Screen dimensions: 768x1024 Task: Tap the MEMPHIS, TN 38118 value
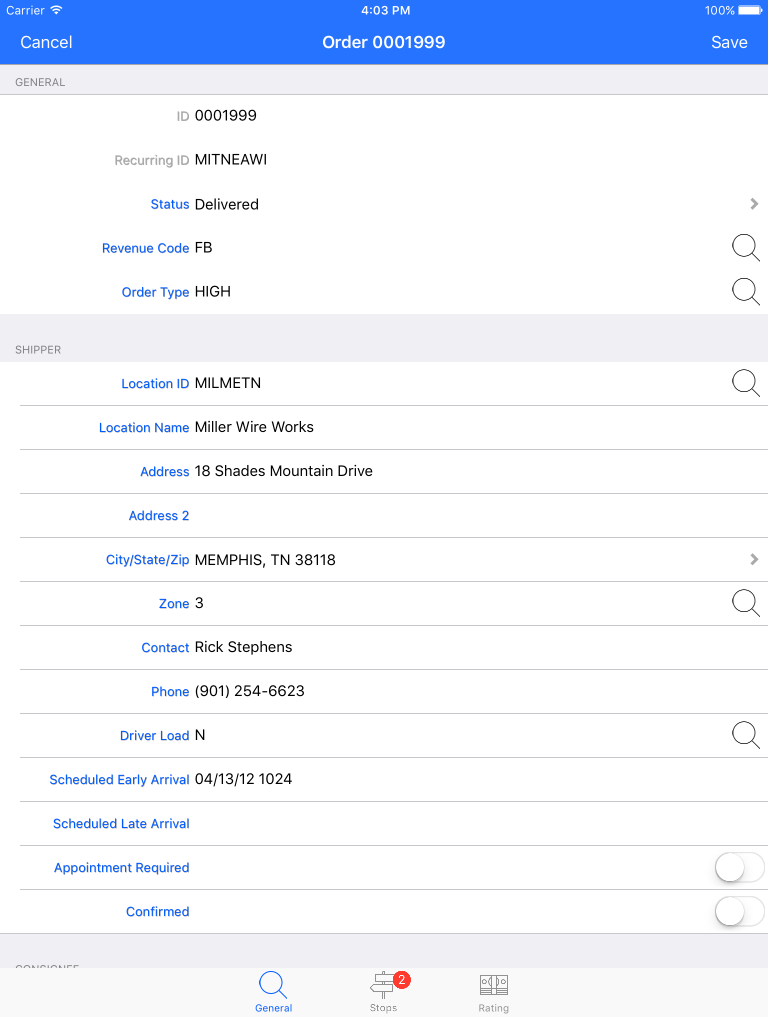pos(265,560)
